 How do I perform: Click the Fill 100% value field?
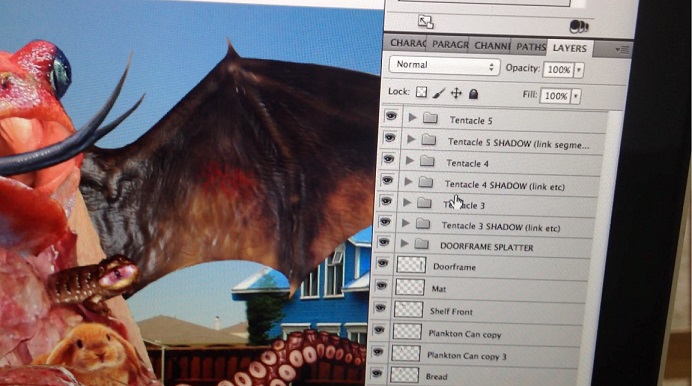555,96
